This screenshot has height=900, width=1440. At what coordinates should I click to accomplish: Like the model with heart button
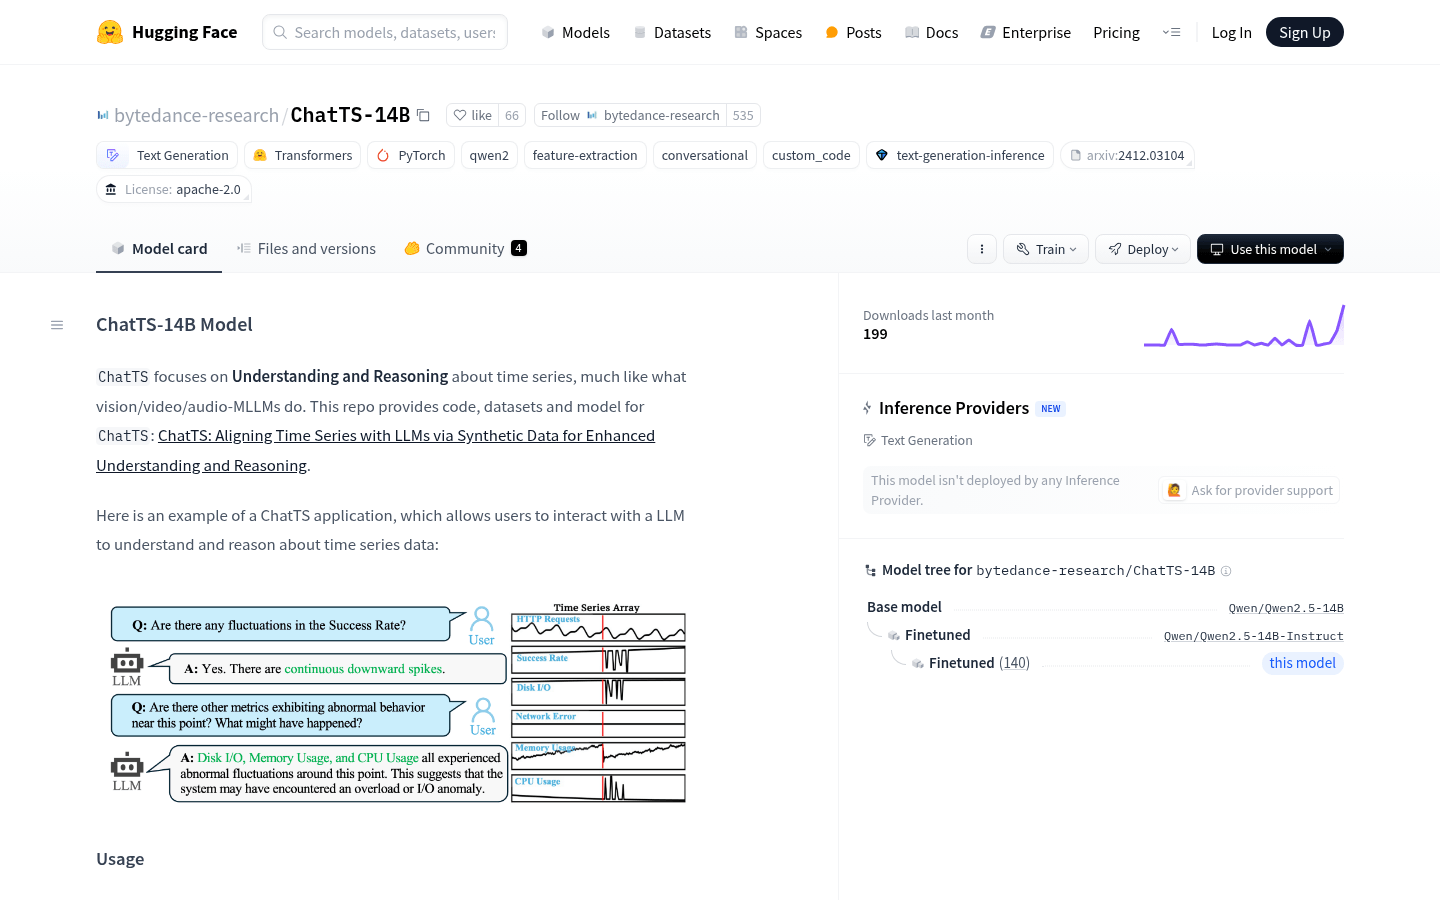coord(472,115)
